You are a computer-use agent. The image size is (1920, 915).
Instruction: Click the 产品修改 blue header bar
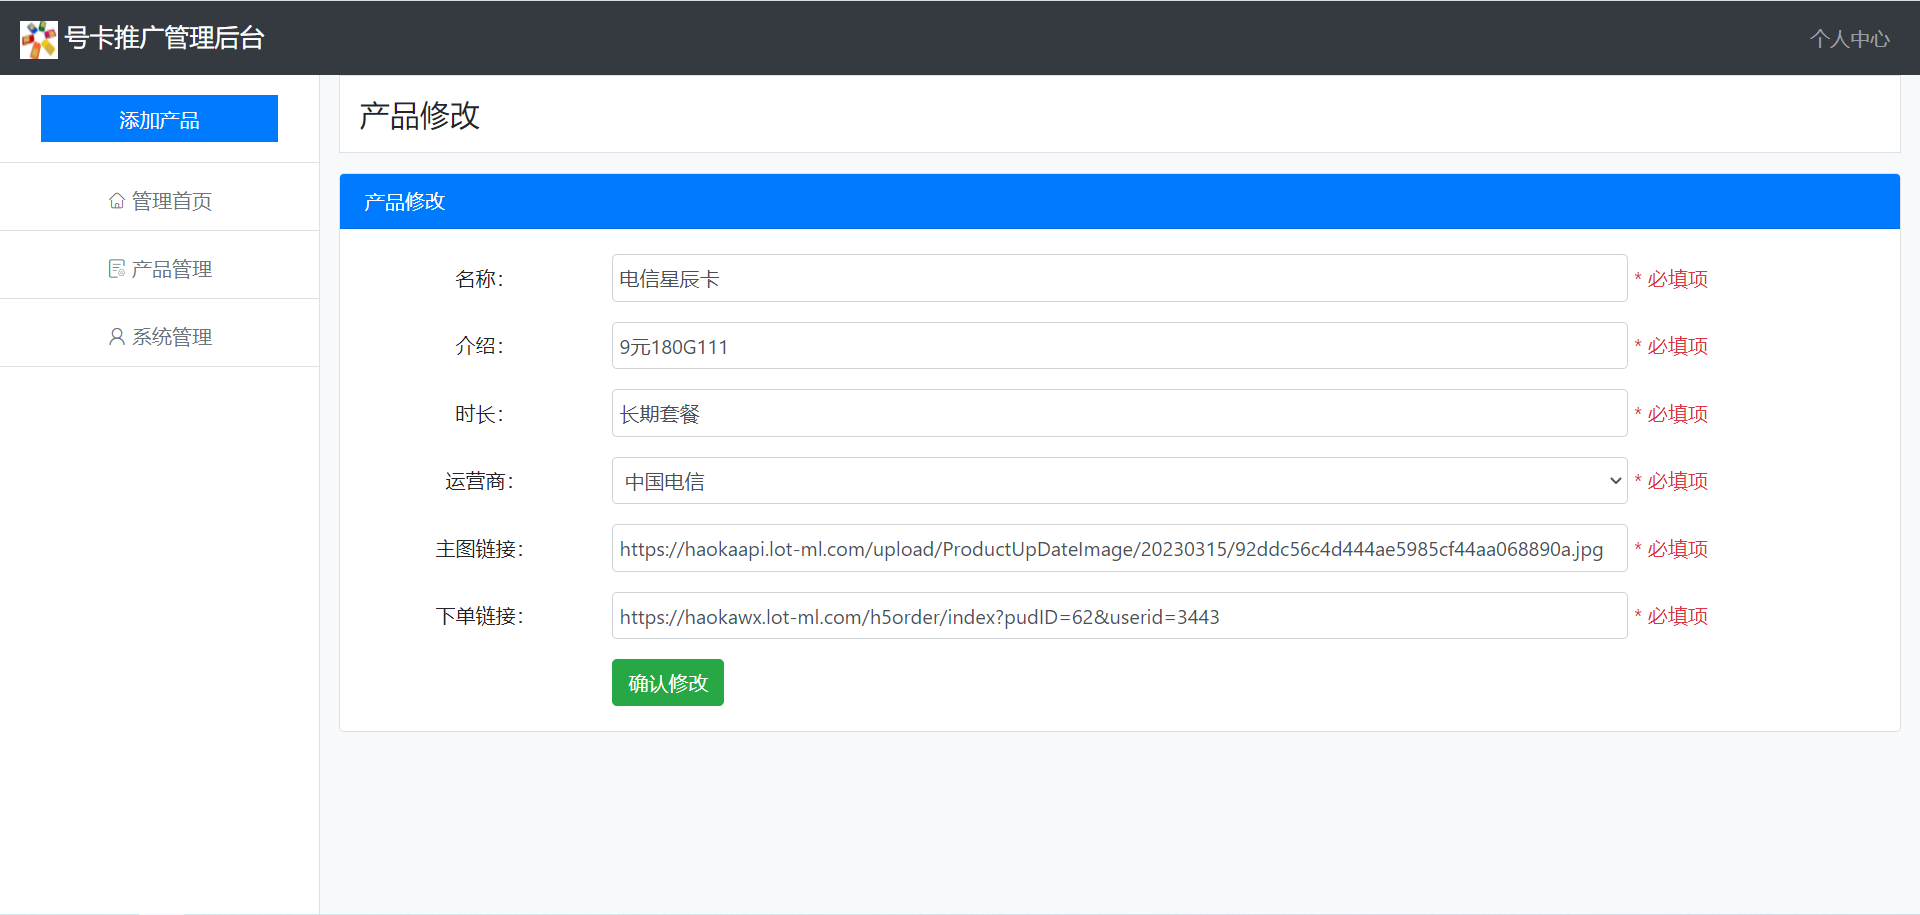pos(403,201)
